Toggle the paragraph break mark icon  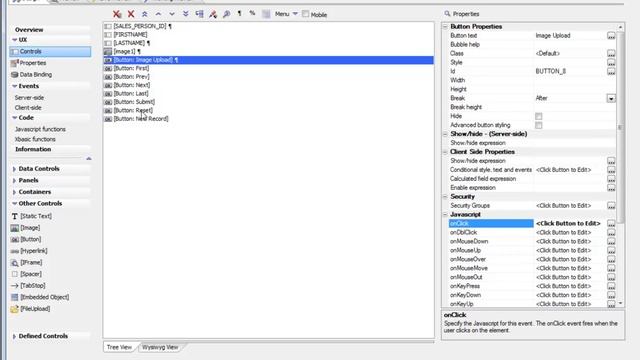tap(240, 14)
